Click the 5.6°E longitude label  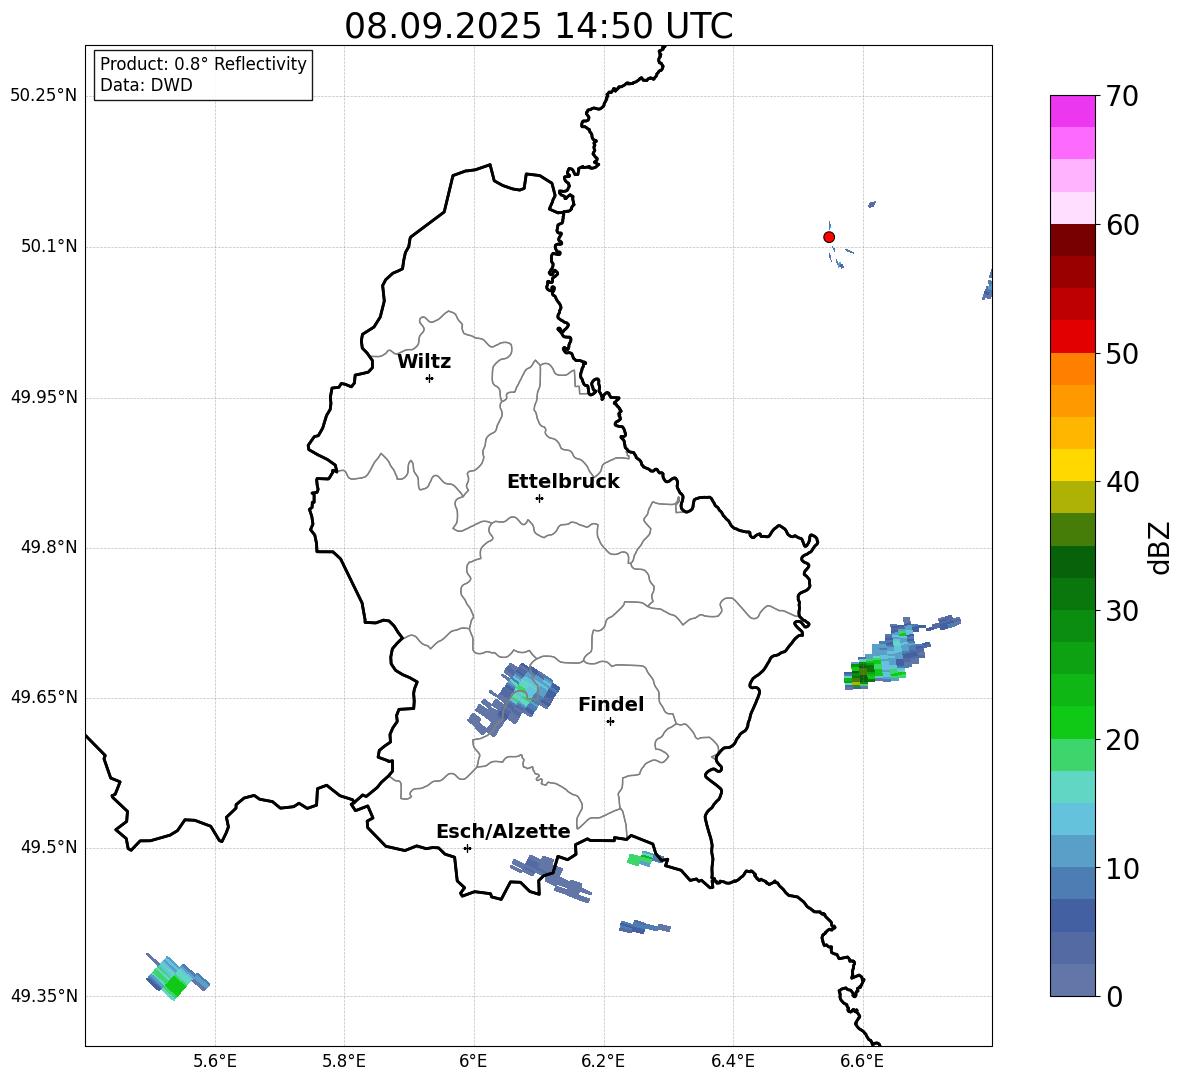[215, 1061]
